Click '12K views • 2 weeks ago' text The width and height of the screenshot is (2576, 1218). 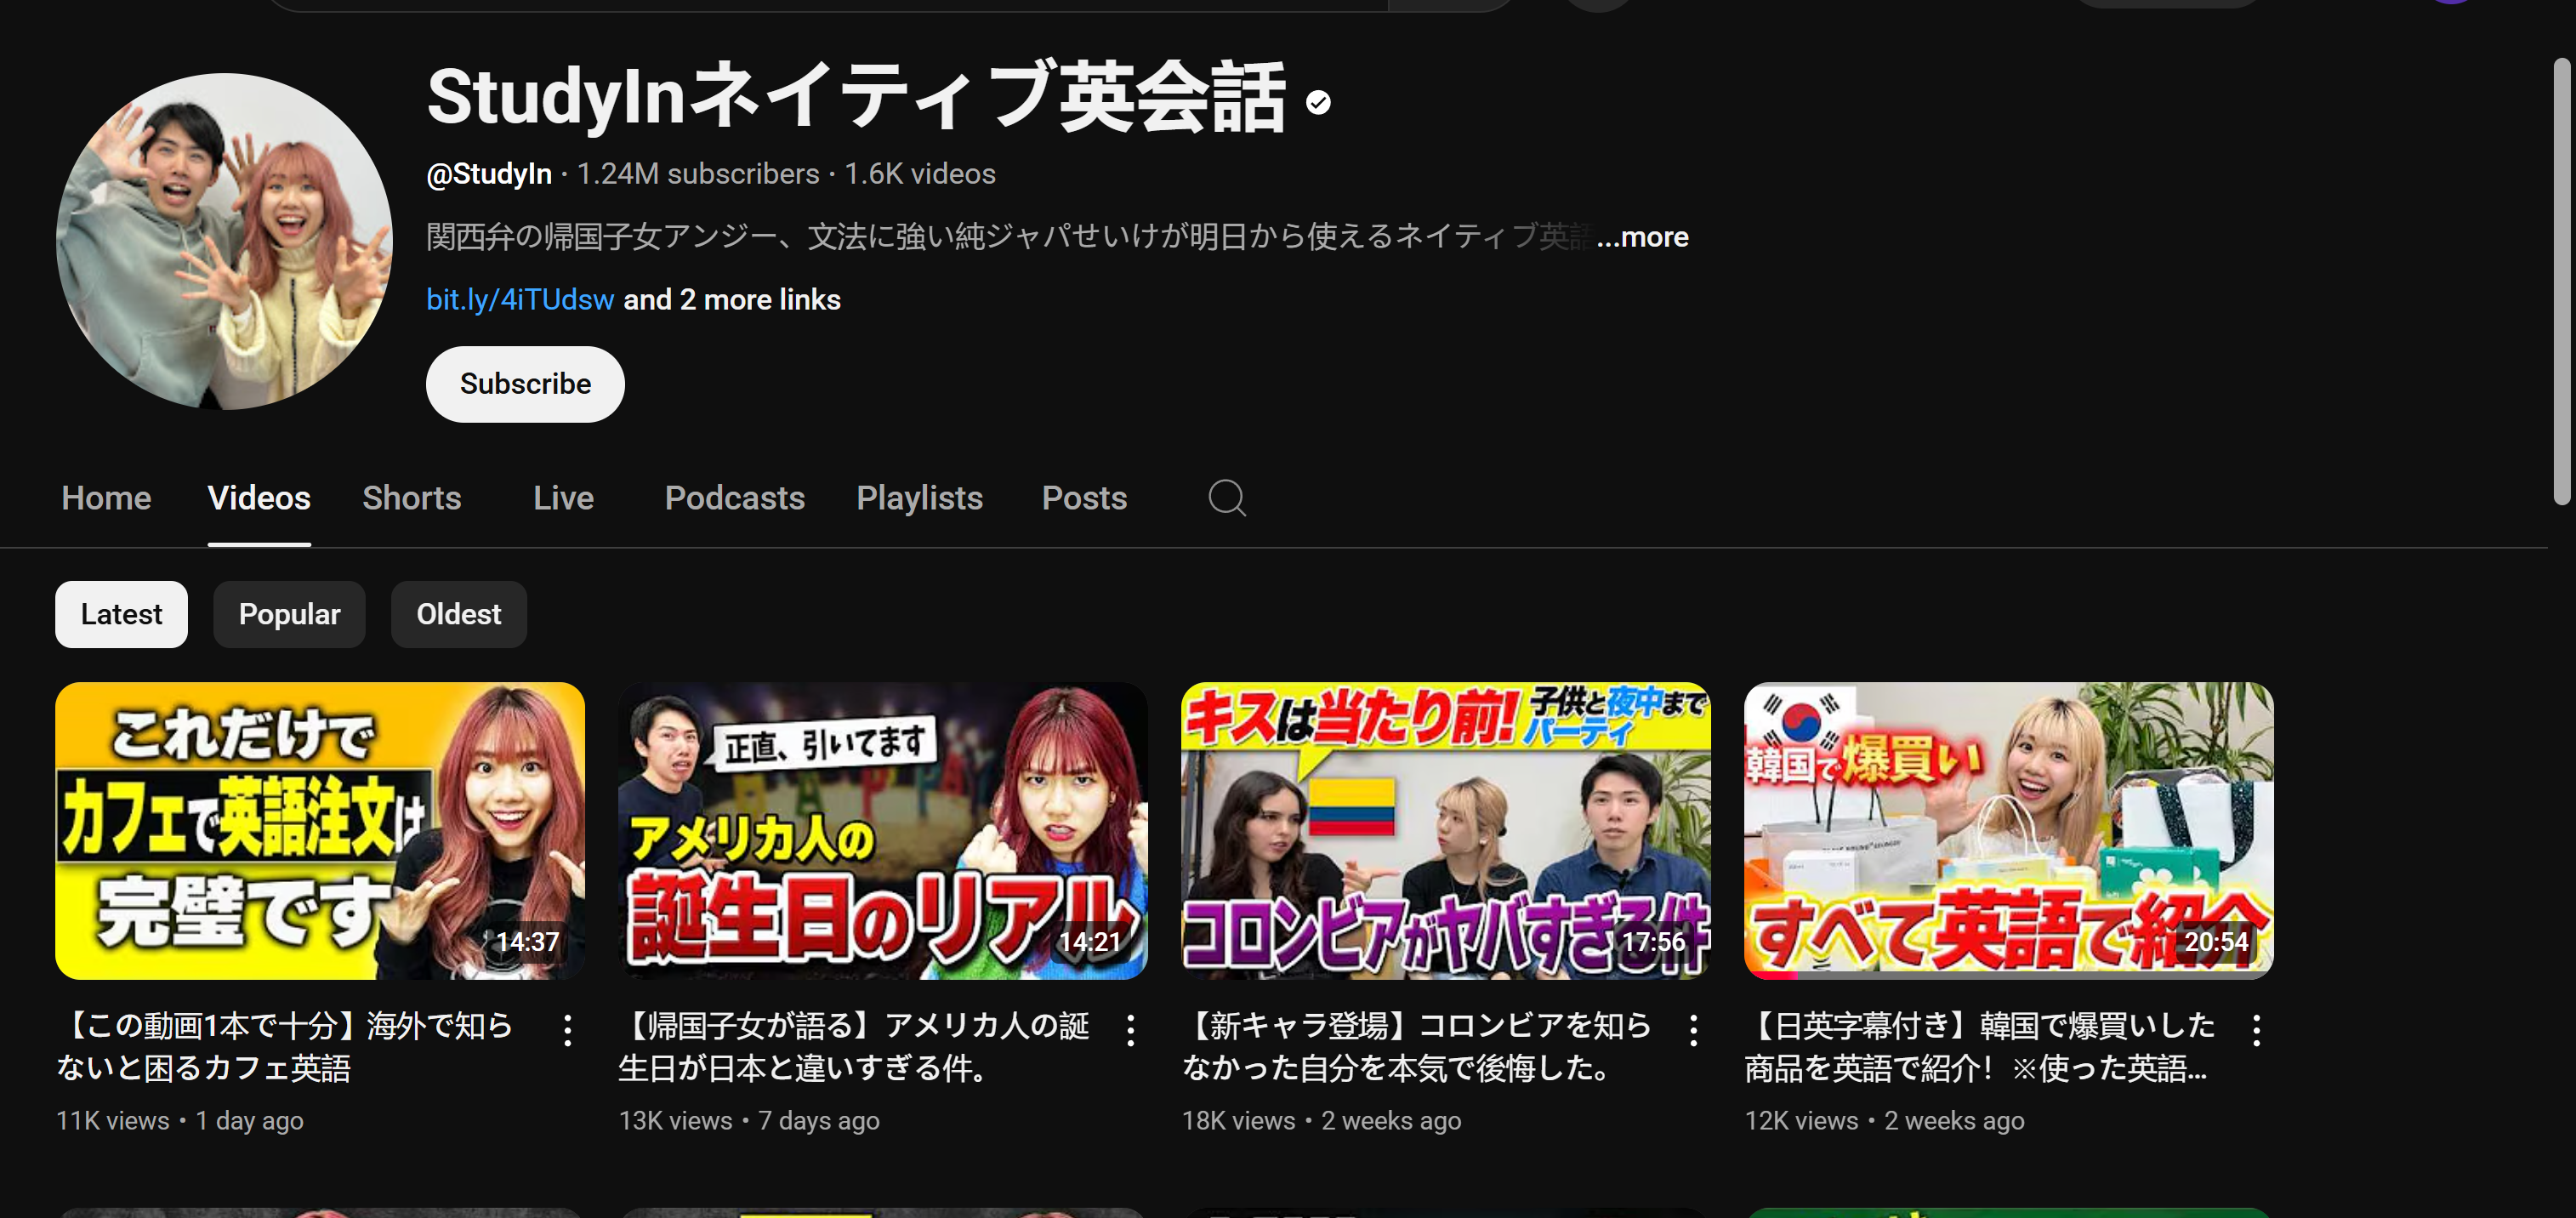tap(1884, 1121)
